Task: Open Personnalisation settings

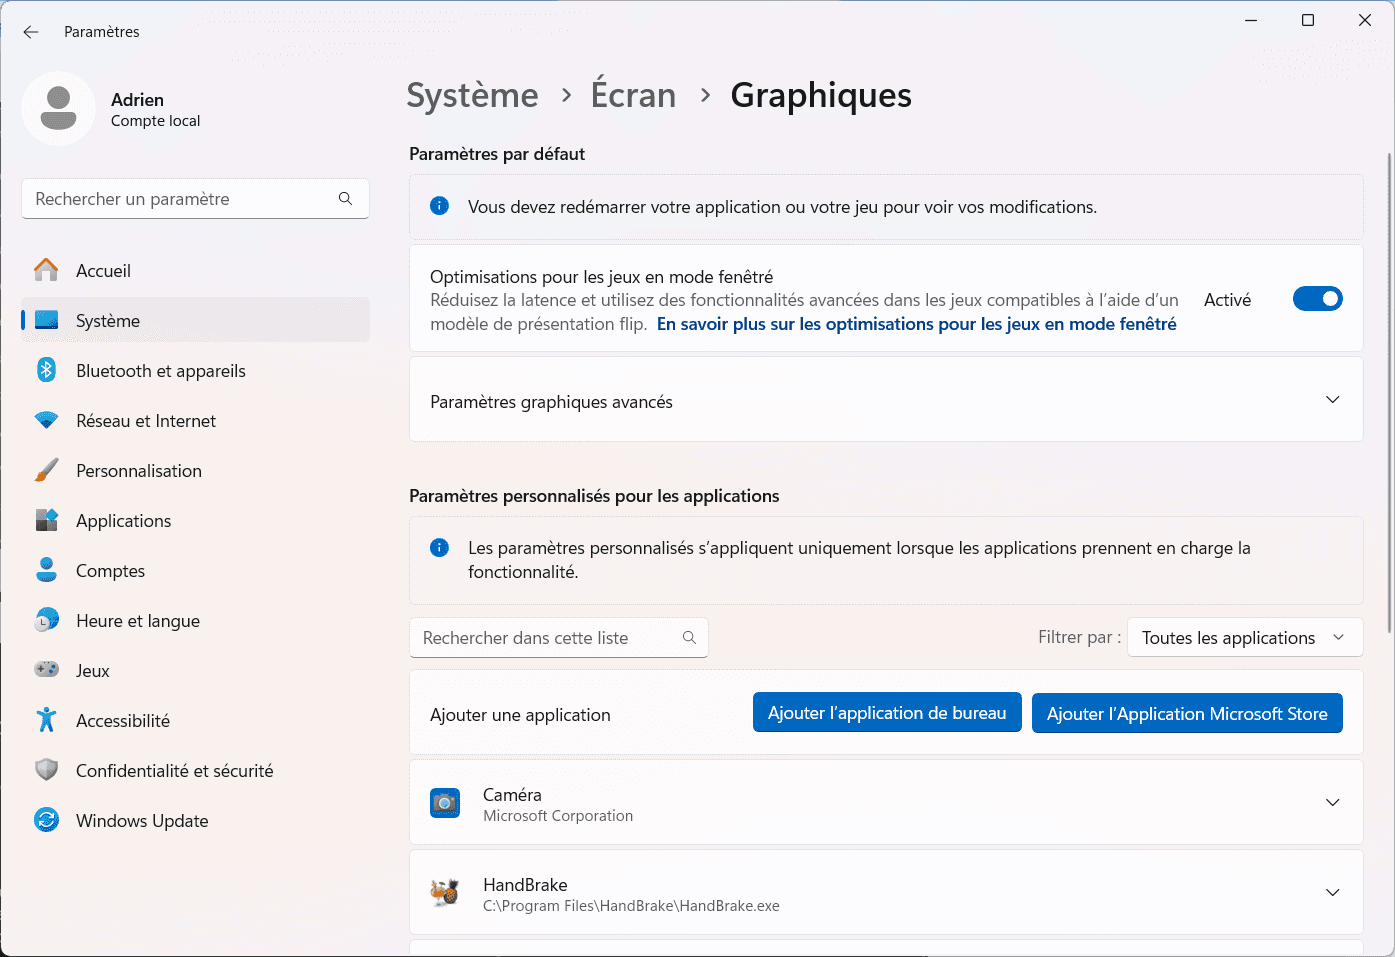Action: 195,470
